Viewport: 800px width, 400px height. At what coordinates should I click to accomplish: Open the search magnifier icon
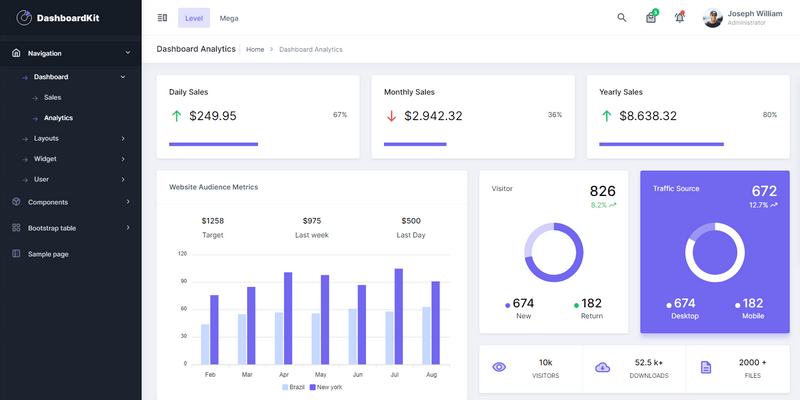(622, 18)
